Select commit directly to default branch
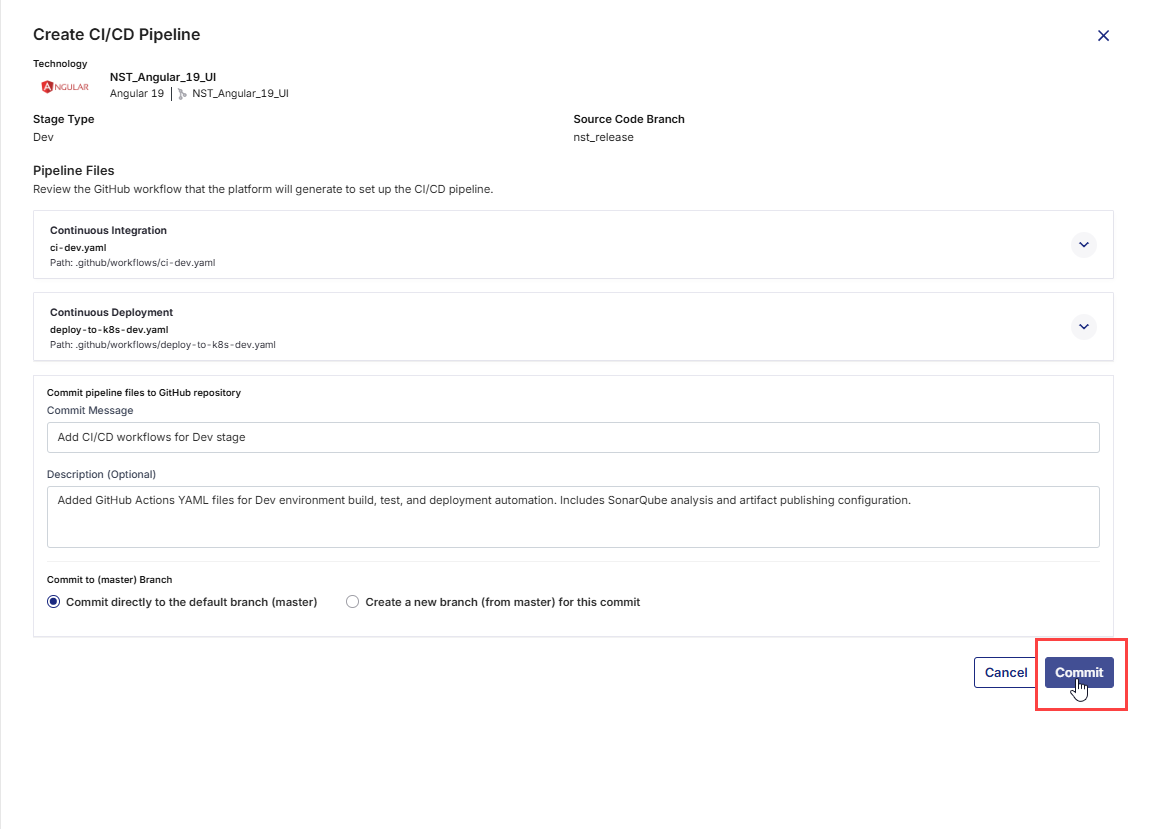 tap(54, 602)
